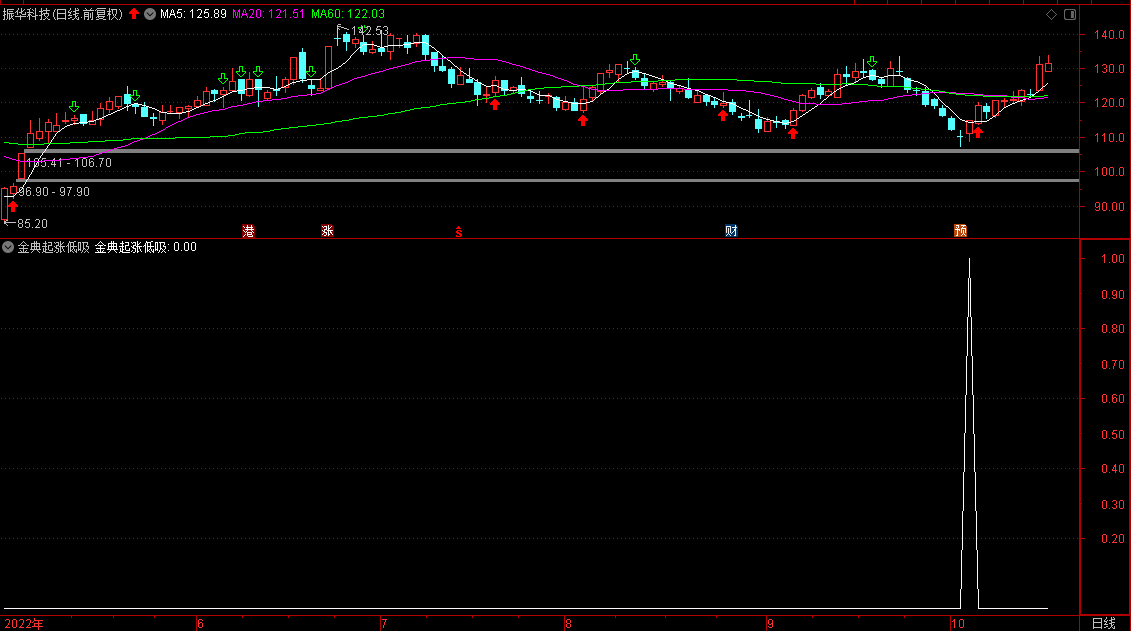Click the 130.00 price axis label
The height and width of the screenshot is (631, 1131).
tap(1109, 69)
